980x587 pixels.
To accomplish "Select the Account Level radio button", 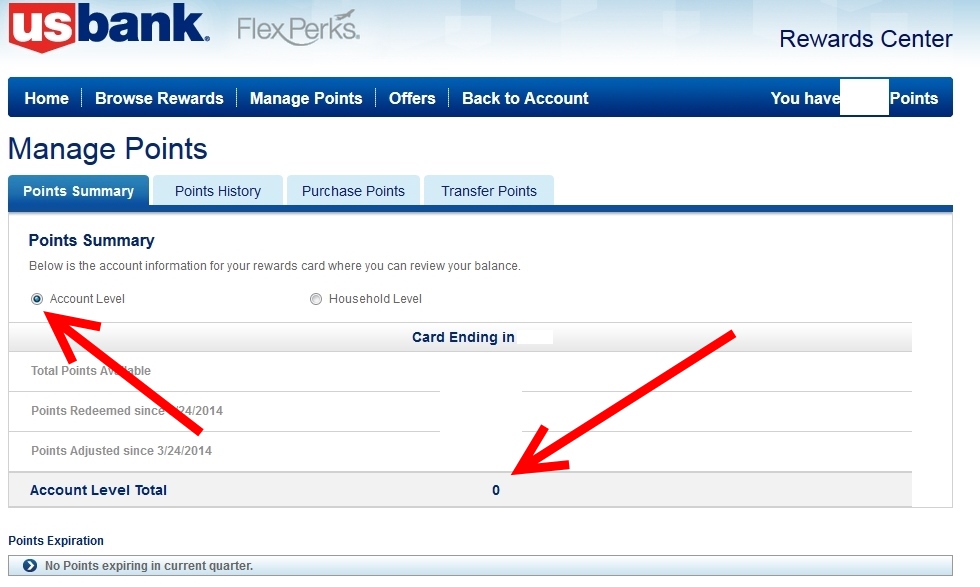I will pos(37,299).
